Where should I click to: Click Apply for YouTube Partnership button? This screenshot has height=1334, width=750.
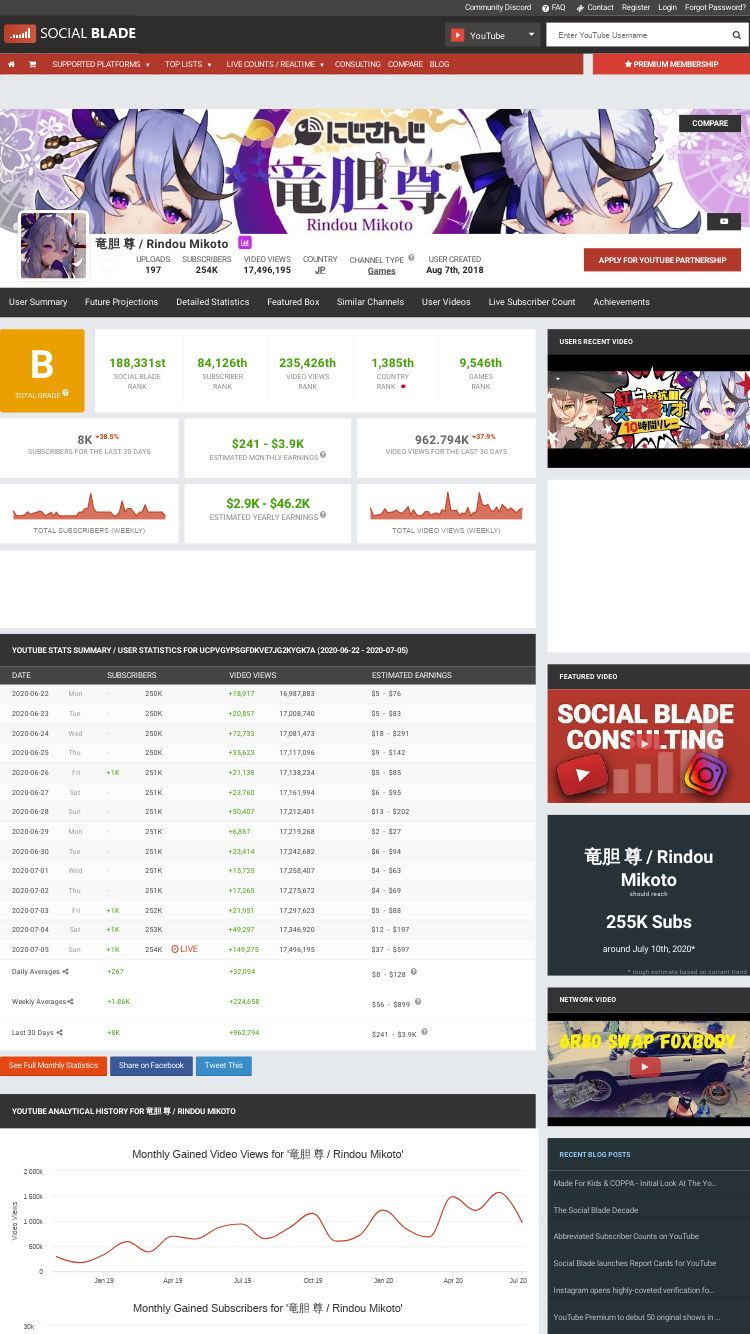[662, 260]
